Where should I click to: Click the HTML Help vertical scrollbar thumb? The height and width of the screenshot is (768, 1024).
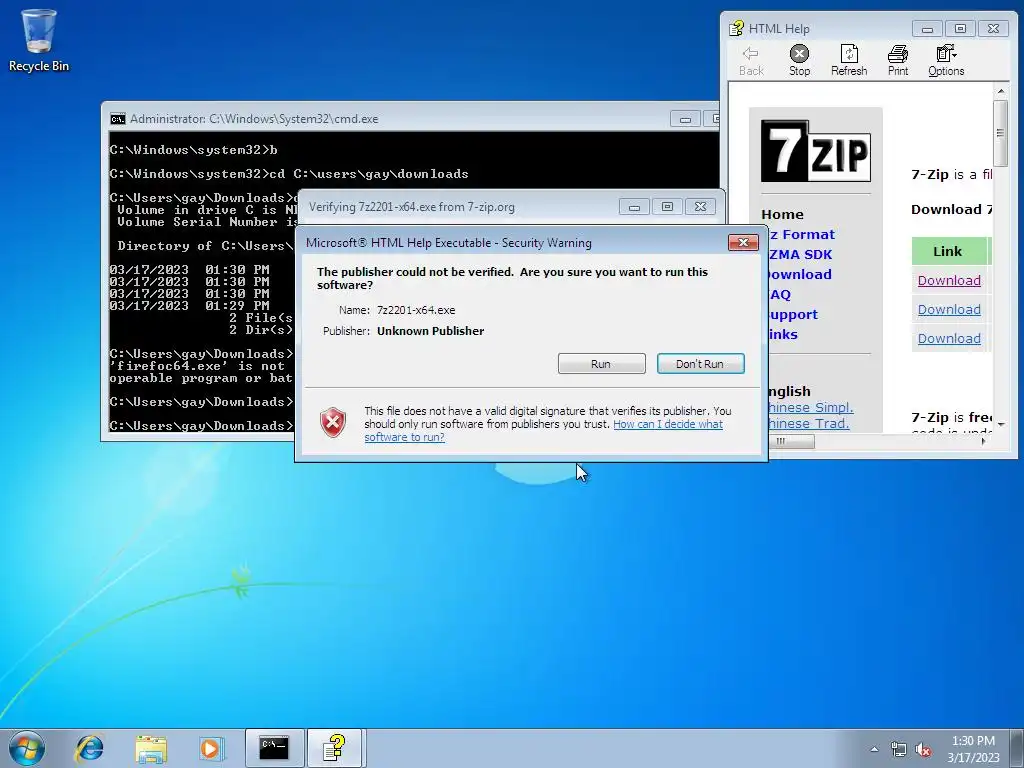[x=1000, y=133]
